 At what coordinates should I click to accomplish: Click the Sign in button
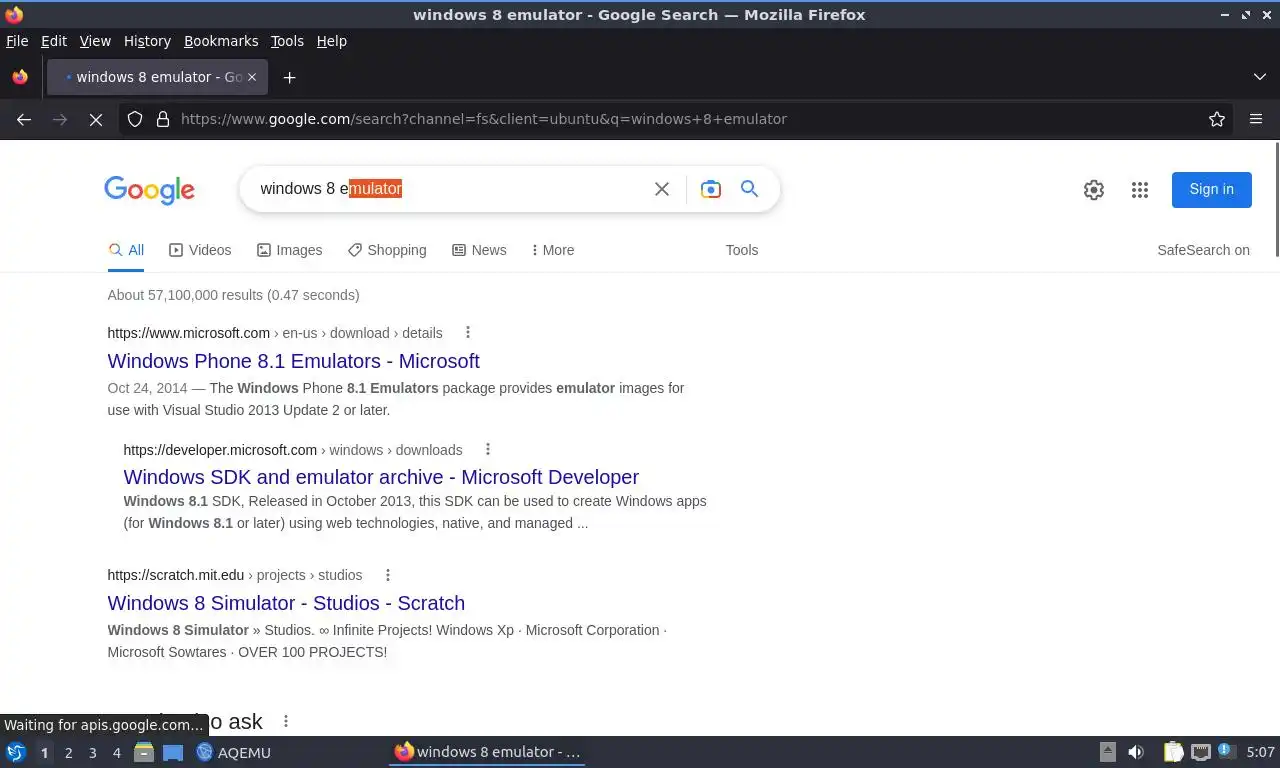point(1212,190)
